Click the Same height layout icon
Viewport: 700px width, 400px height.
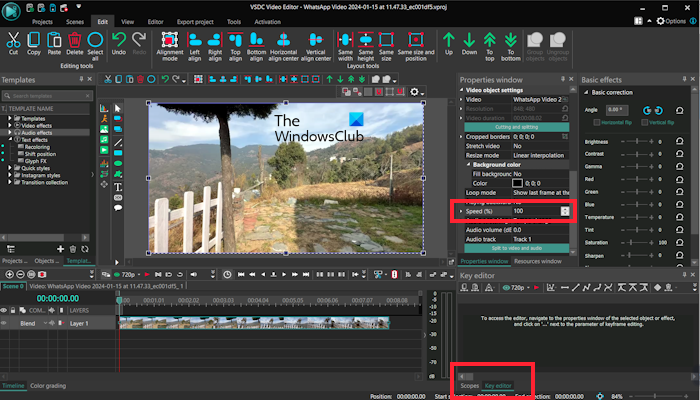coord(366,40)
